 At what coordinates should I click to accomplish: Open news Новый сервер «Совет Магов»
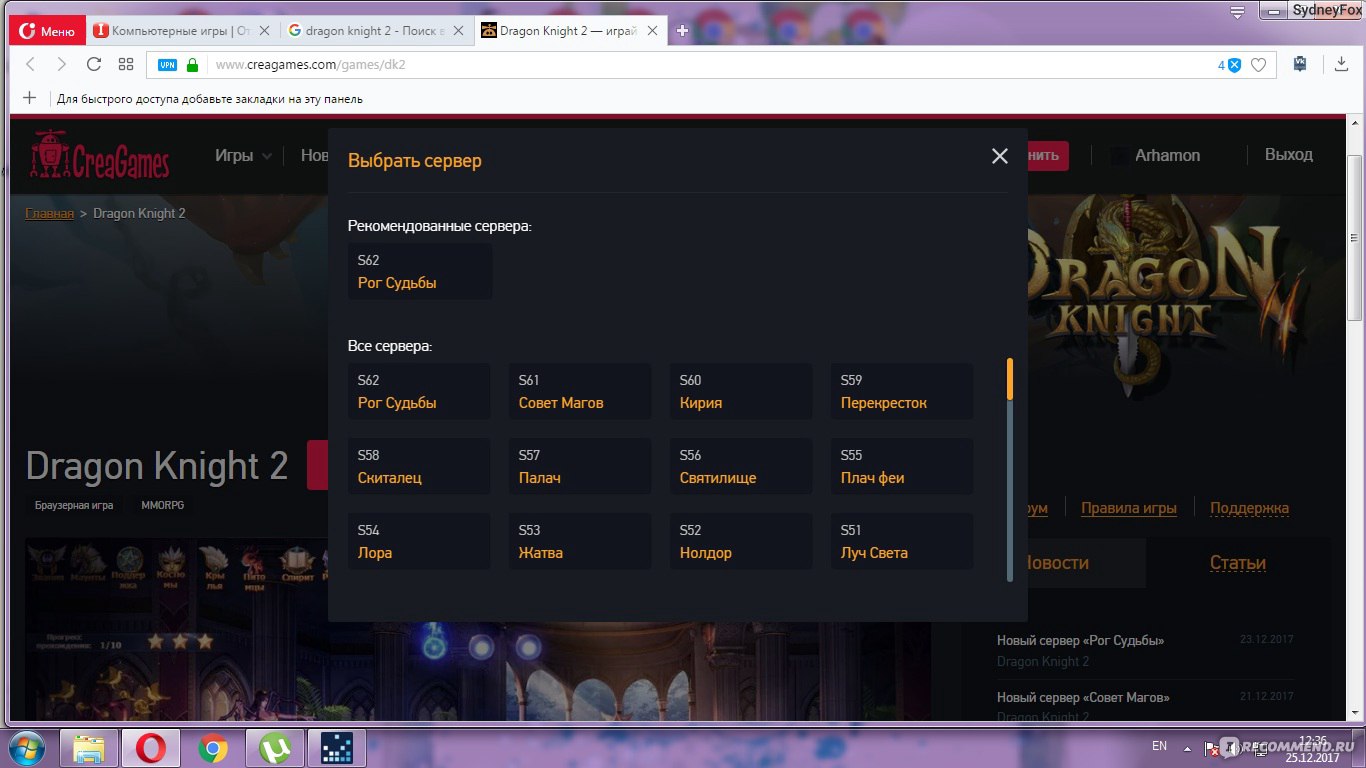click(x=1083, y=697)
